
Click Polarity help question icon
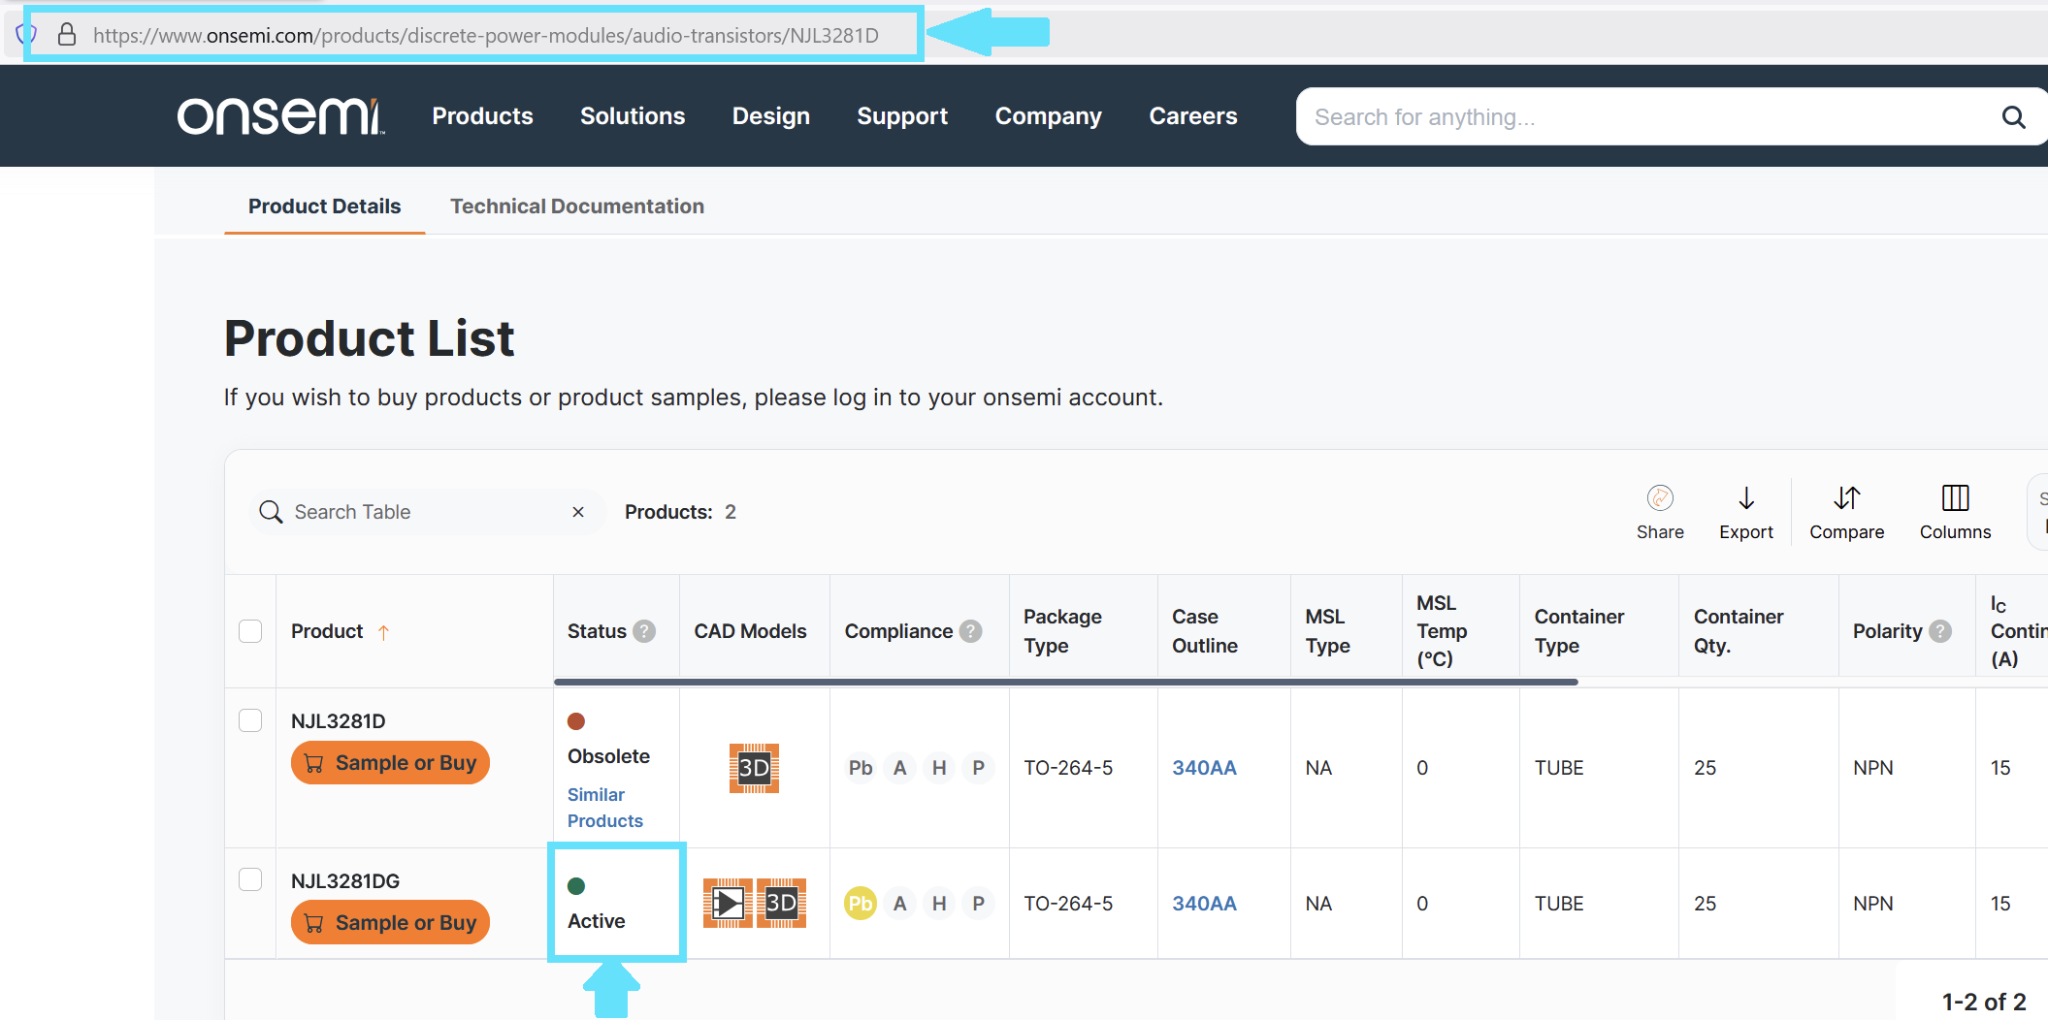(1940, 631)
